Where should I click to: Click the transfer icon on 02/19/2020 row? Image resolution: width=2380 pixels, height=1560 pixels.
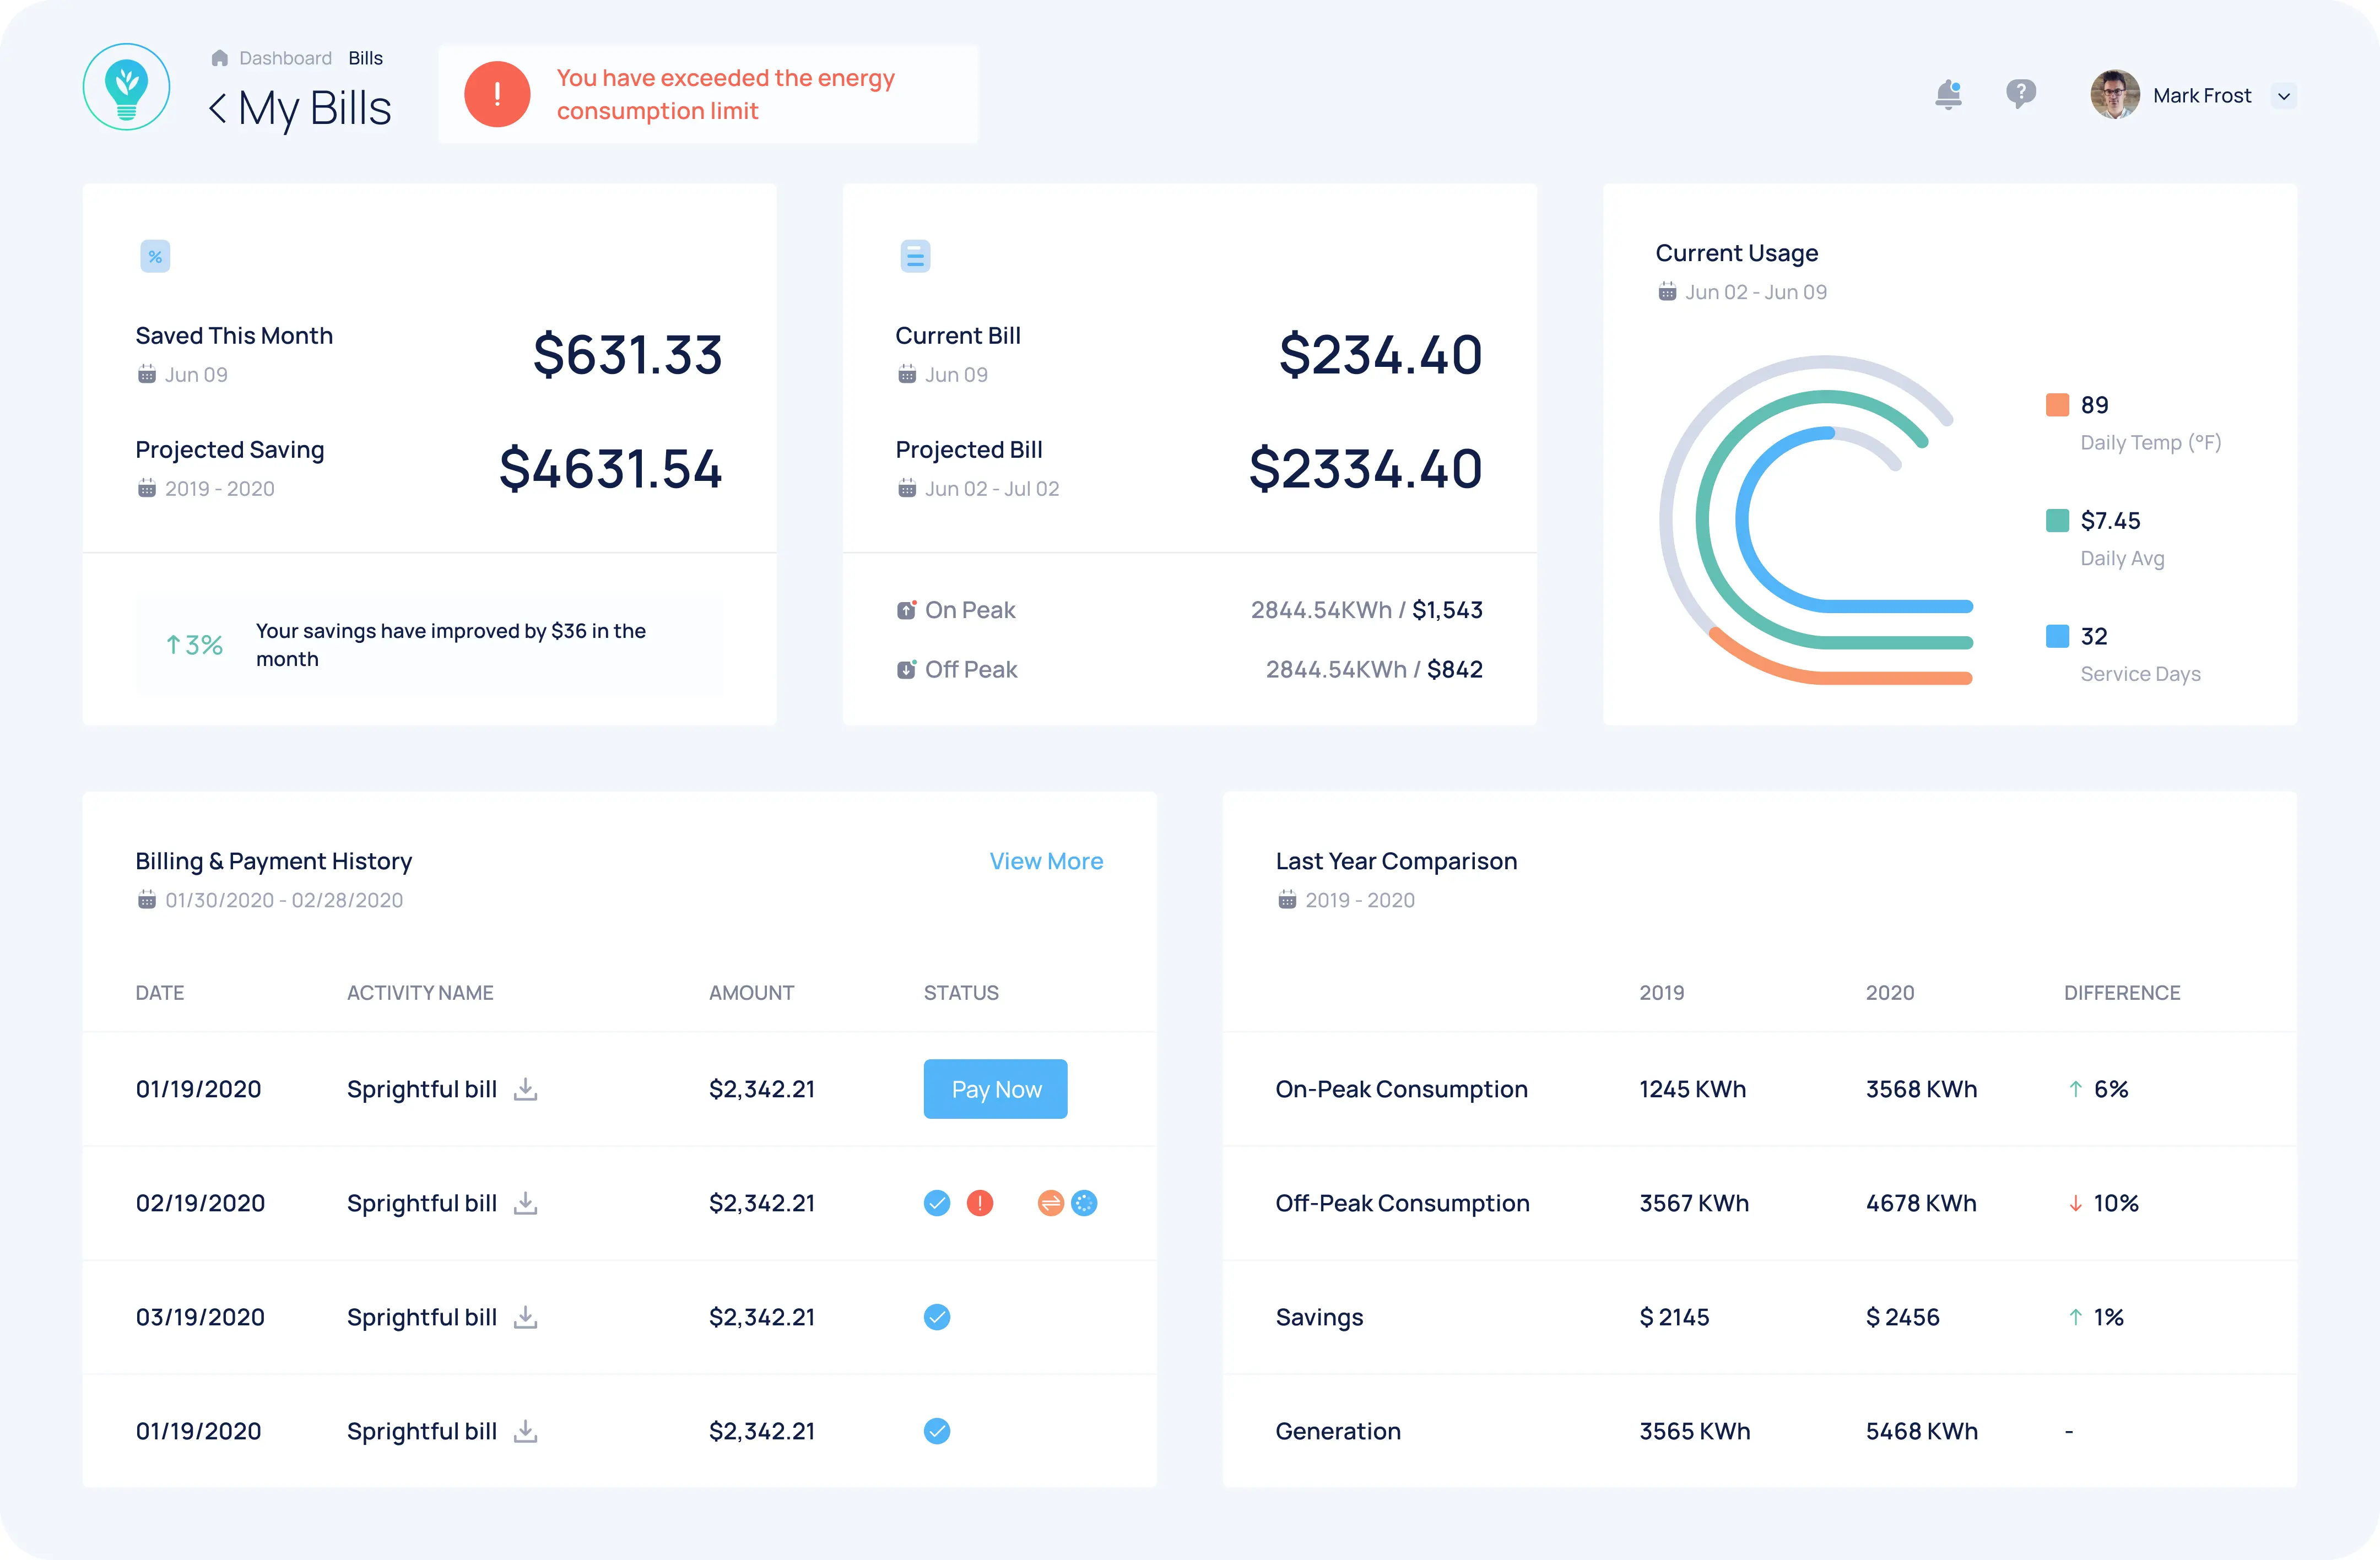1050,1203
